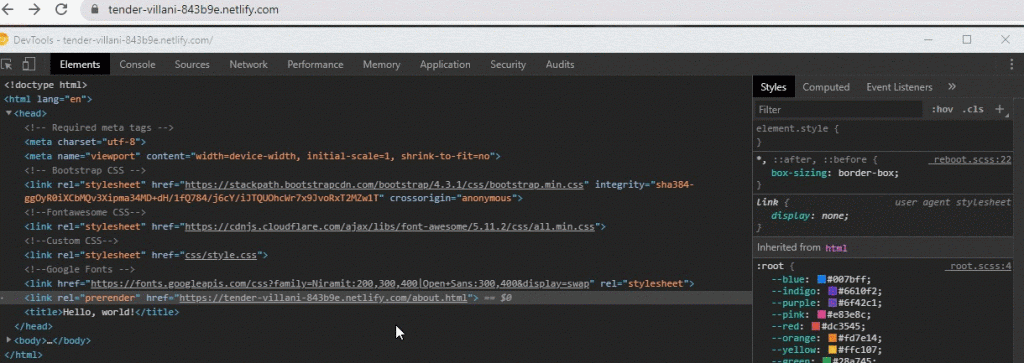The height and width of the screenshot is (363, 1024).
Task: Select the meta viewport node
Action: [x=263, y=156]
